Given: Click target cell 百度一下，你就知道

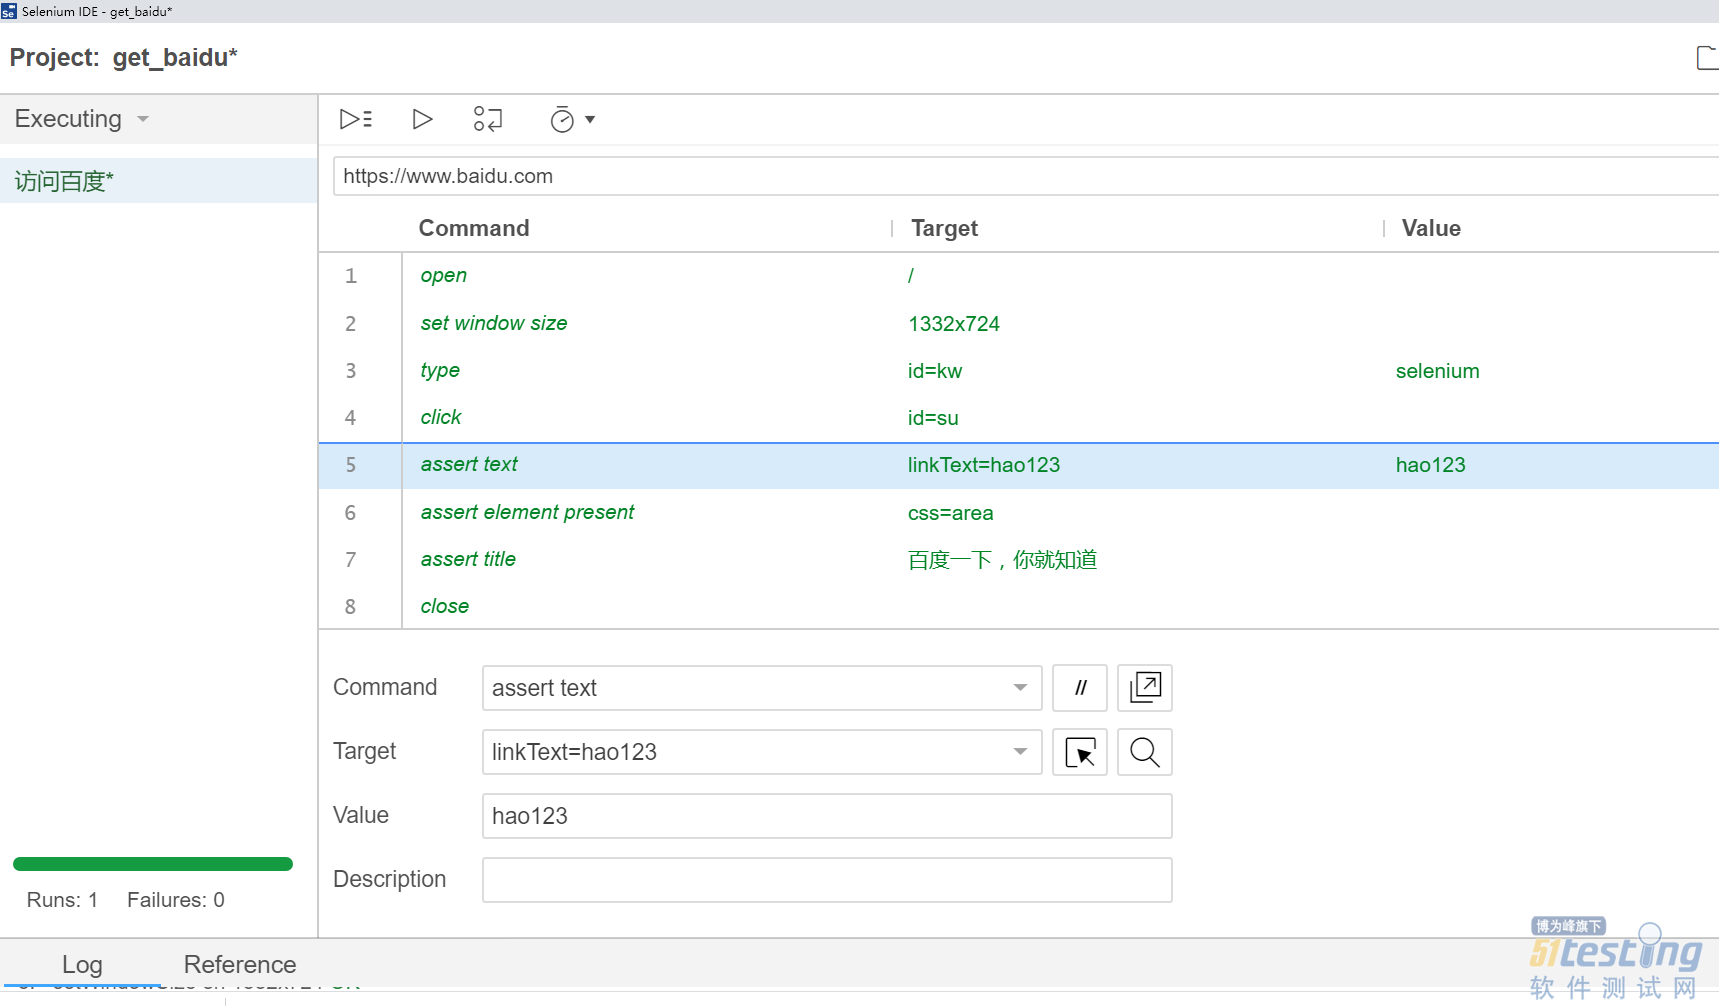Looking at the screenshot, I should click(1002, 560).
